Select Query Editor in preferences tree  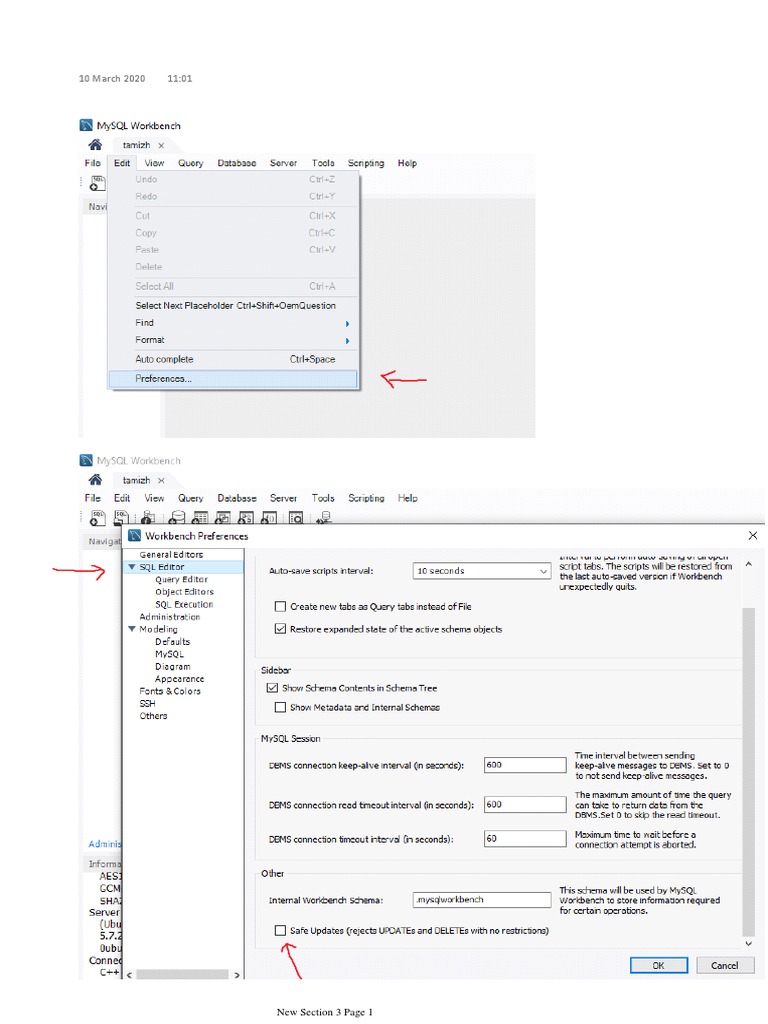pos(182,579)
